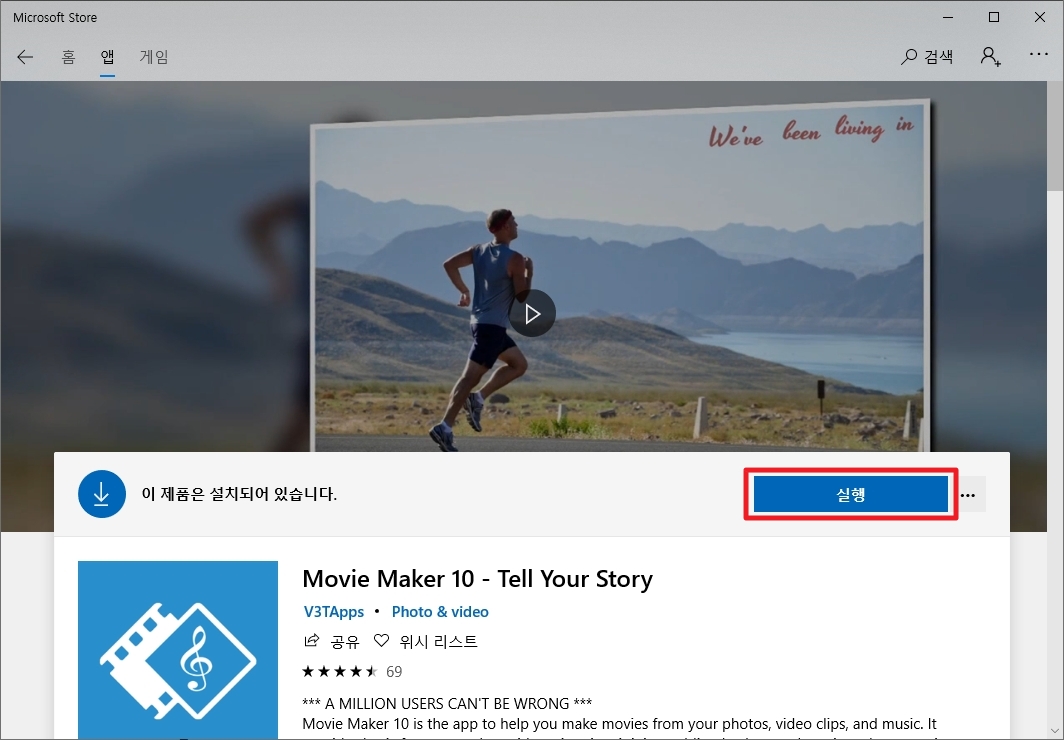
Task: Add app to 위시 리스트
Action: coord(425,641)
